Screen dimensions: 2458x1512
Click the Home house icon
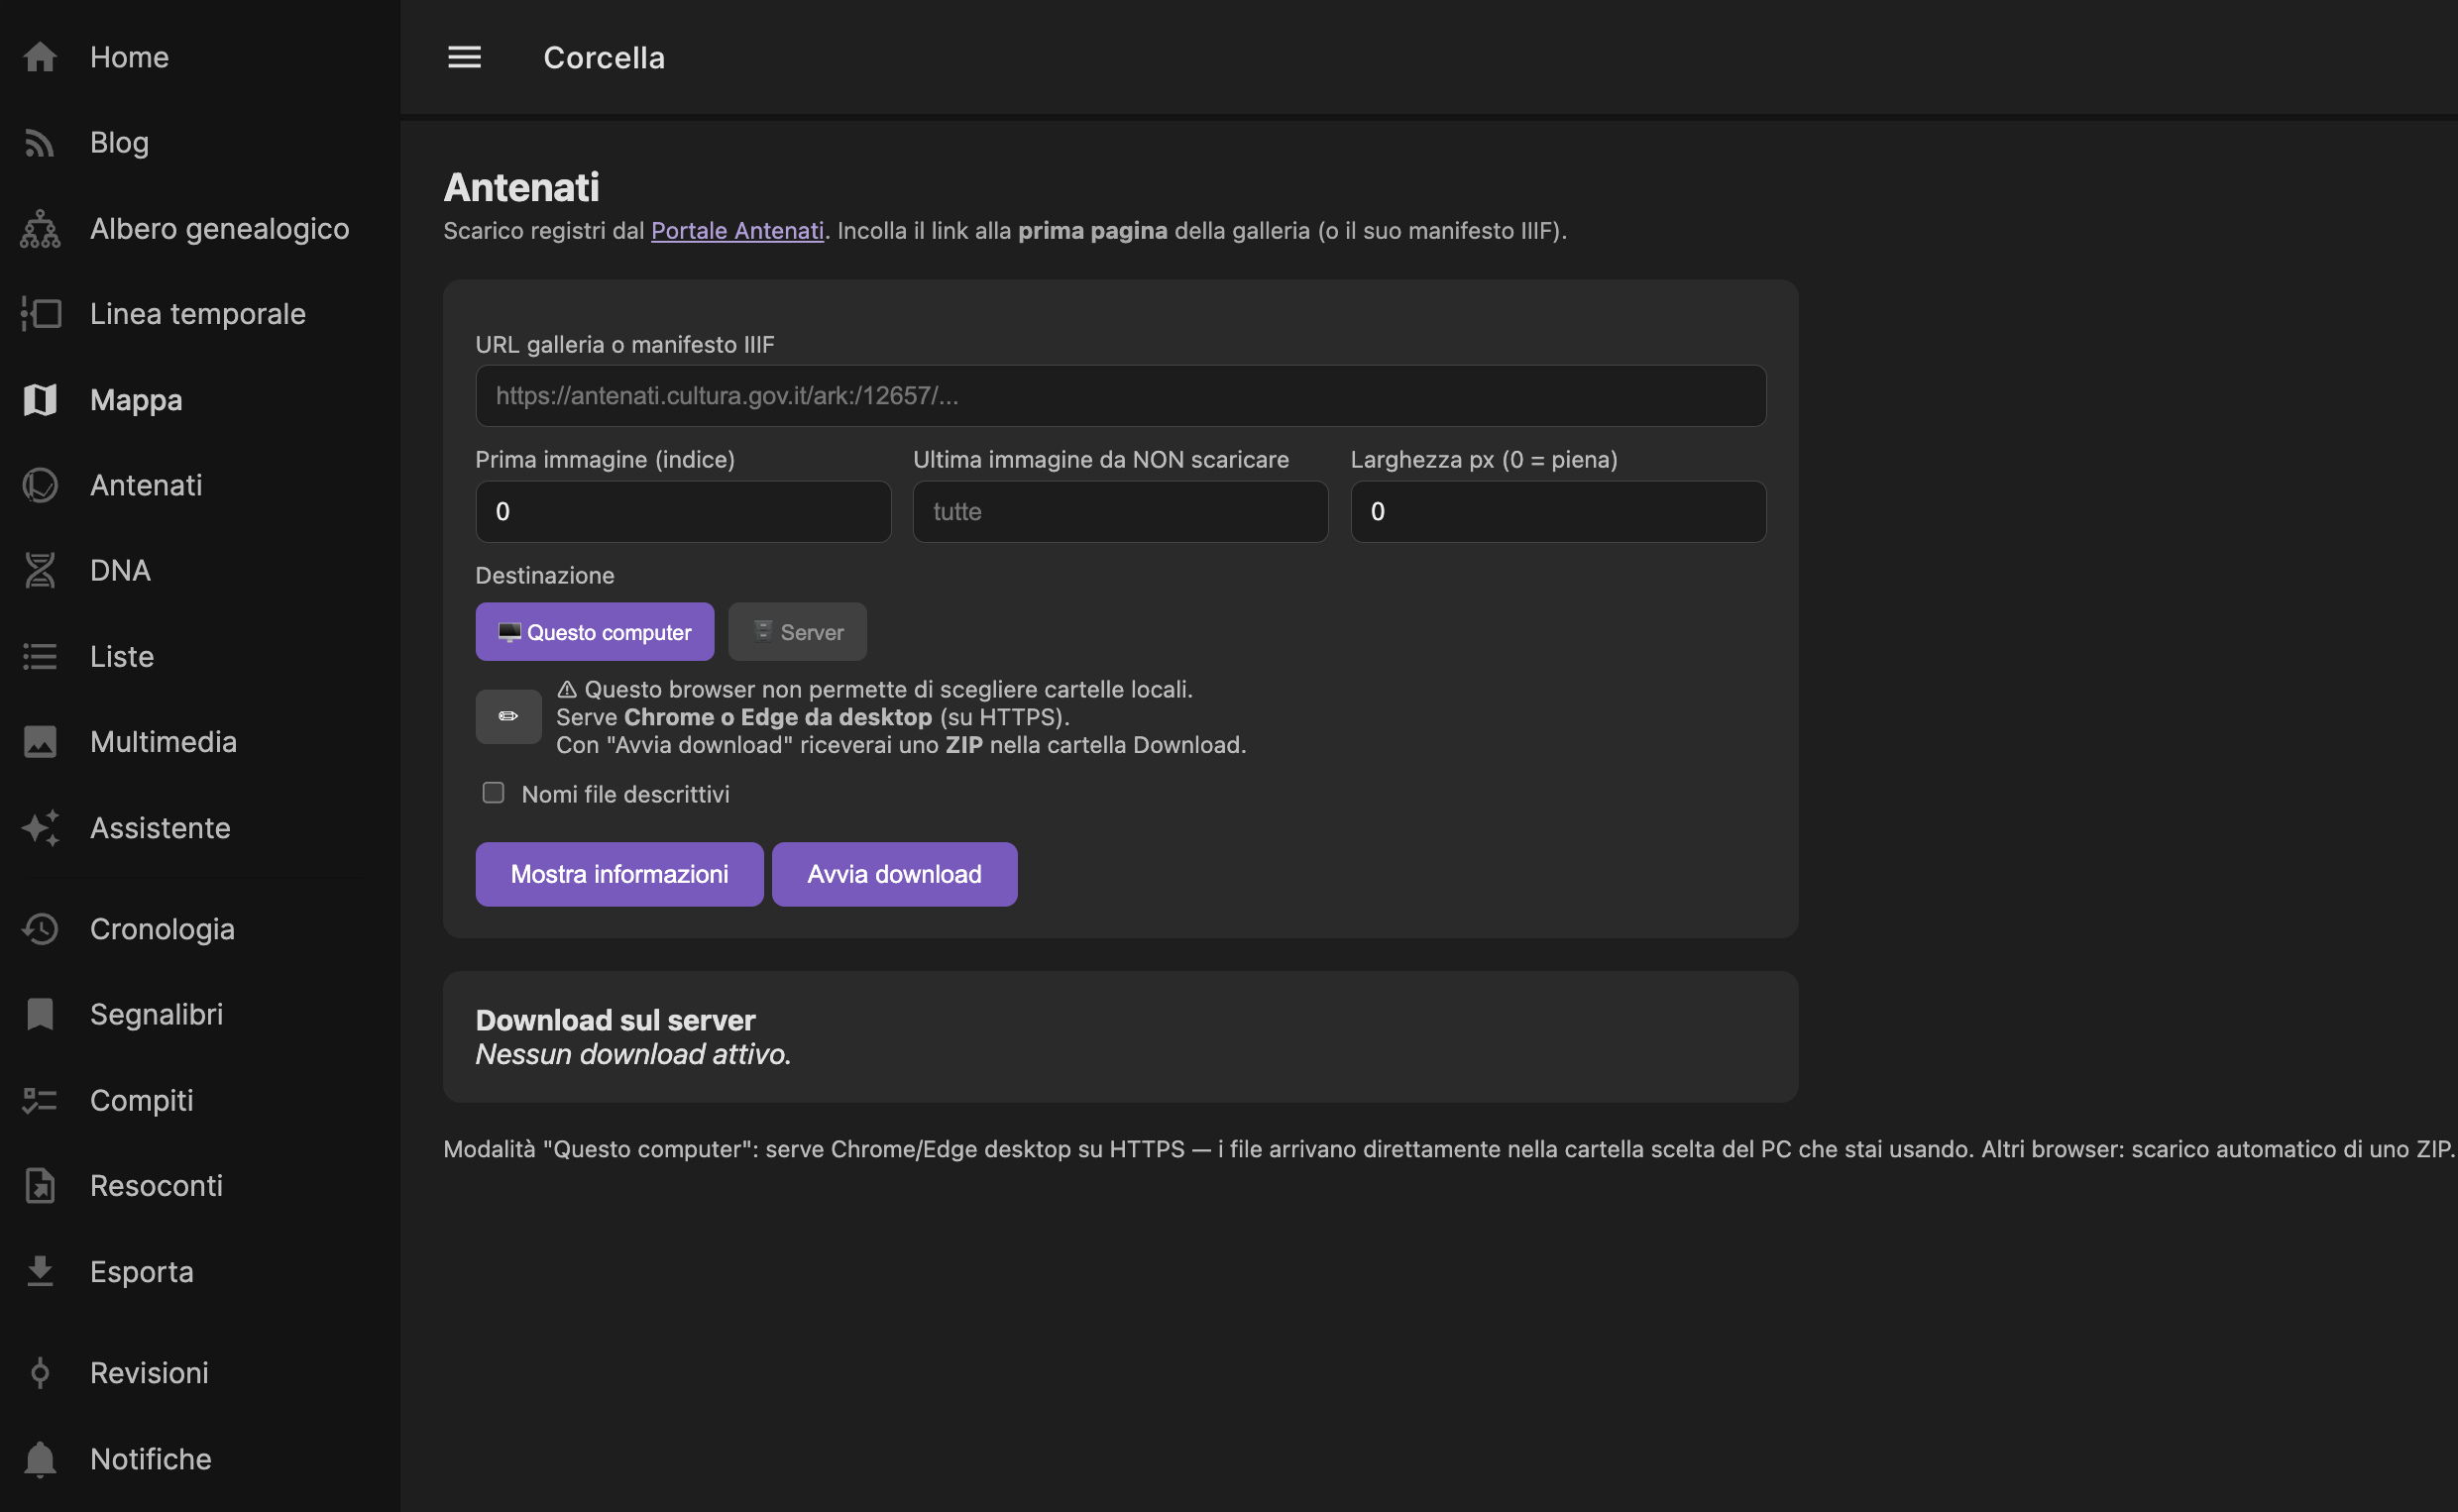coord(40,57)
